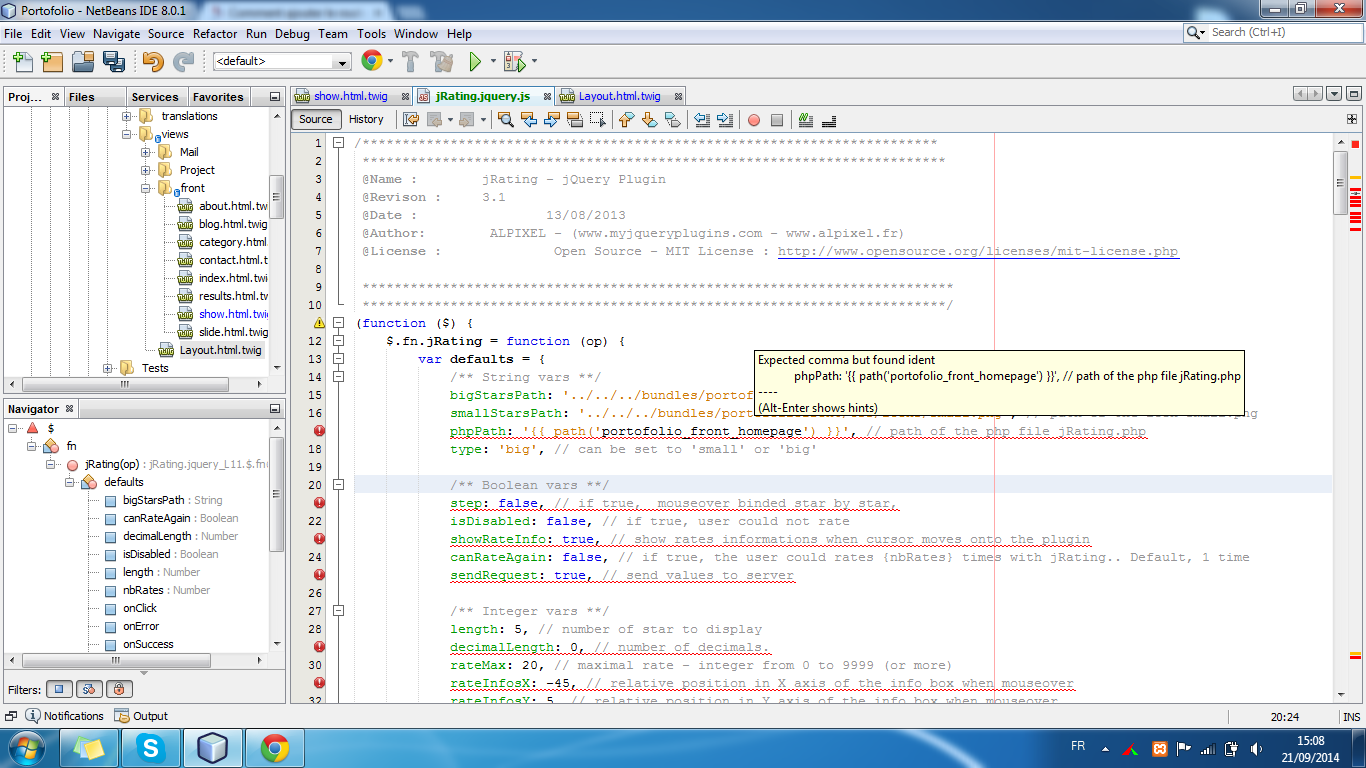Toggle the padlock filter in Navigator

click(119, 689)
